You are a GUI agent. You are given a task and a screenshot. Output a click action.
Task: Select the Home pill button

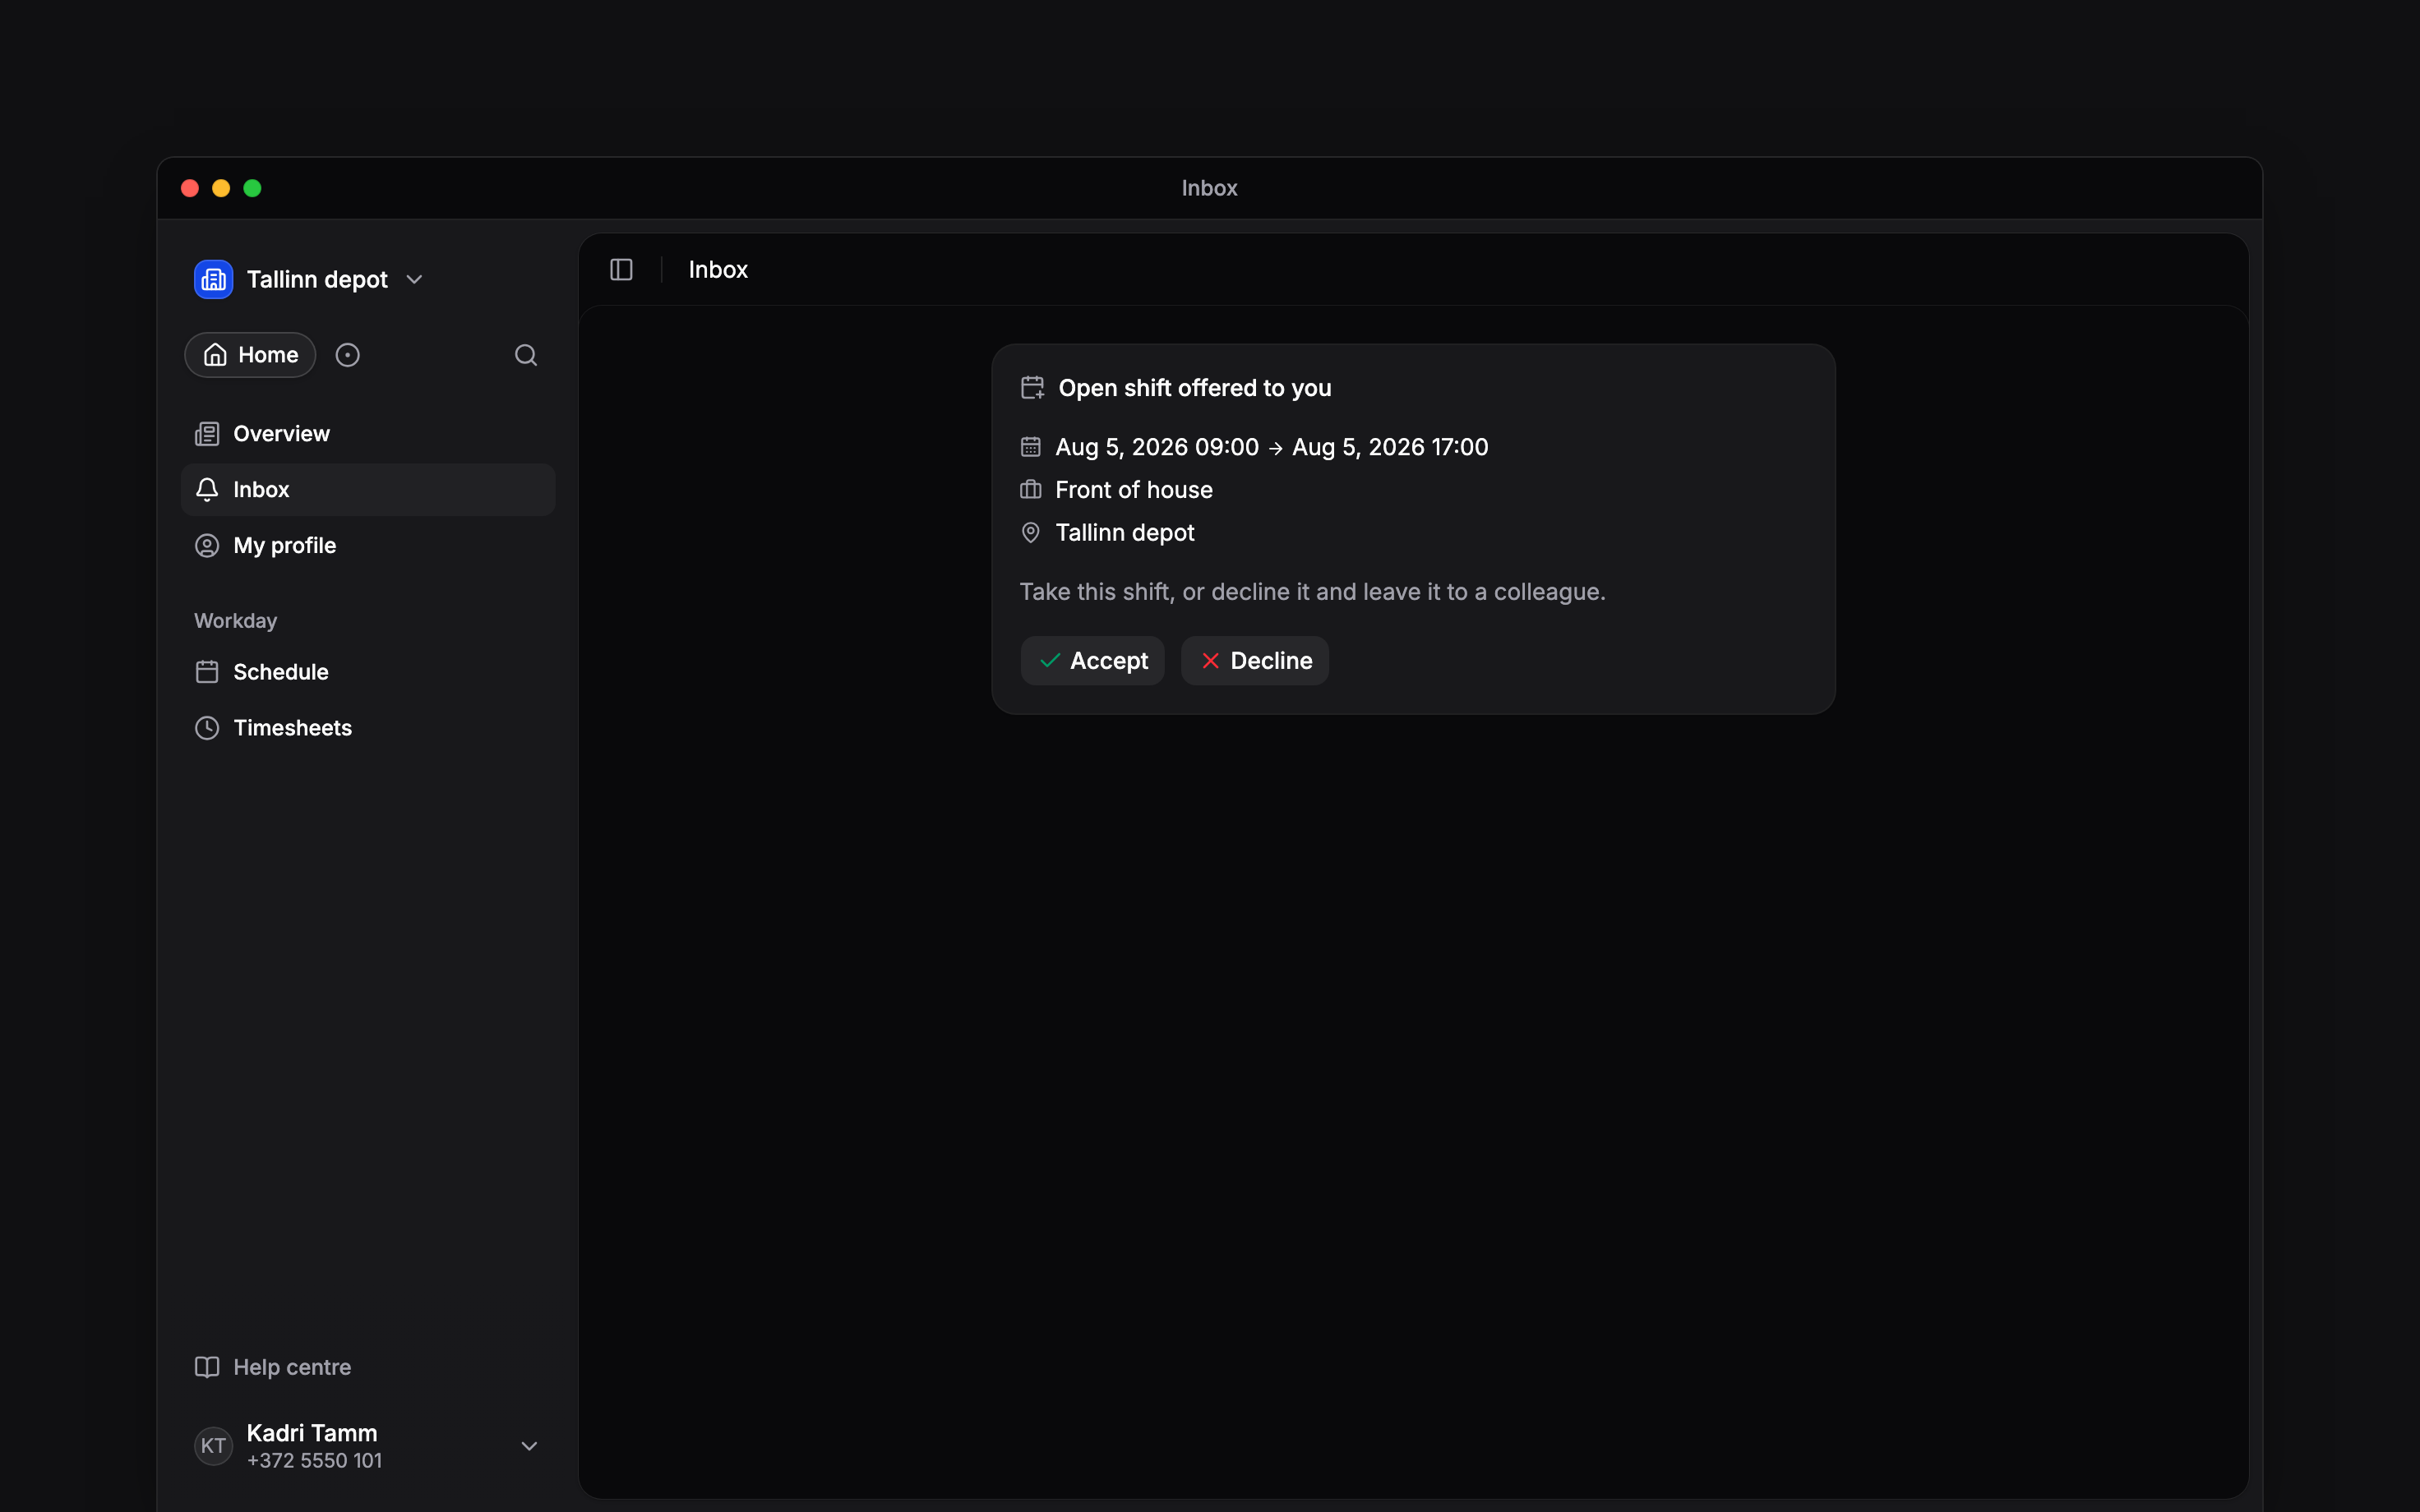250,355
